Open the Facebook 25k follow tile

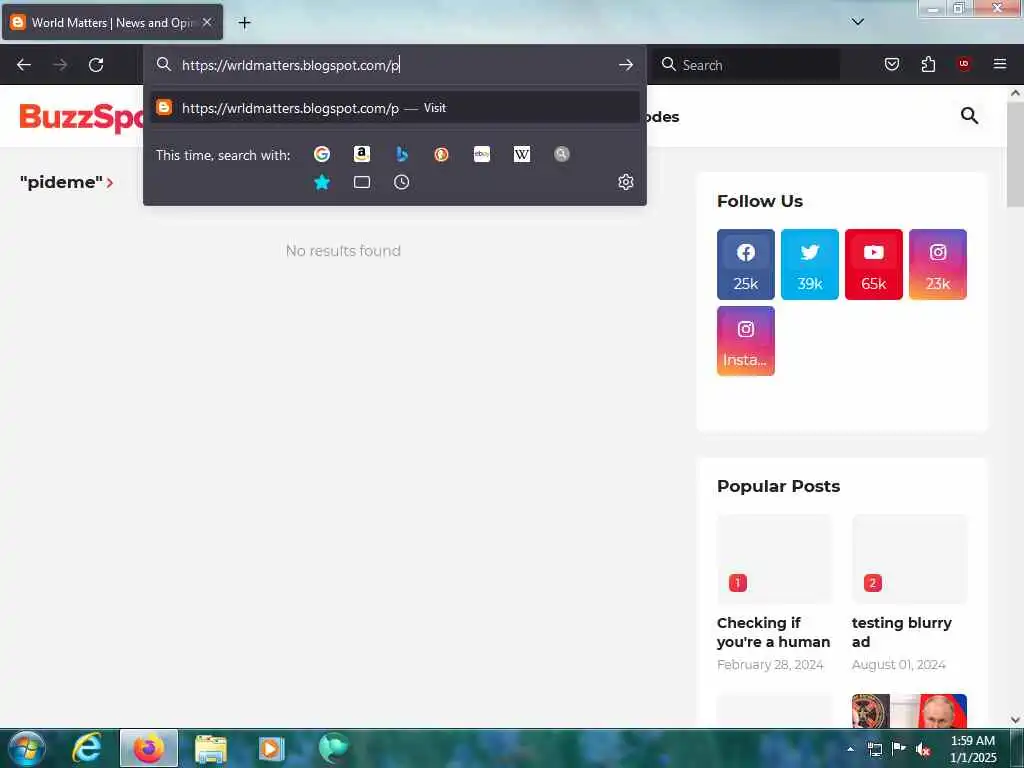click(746, 264)
